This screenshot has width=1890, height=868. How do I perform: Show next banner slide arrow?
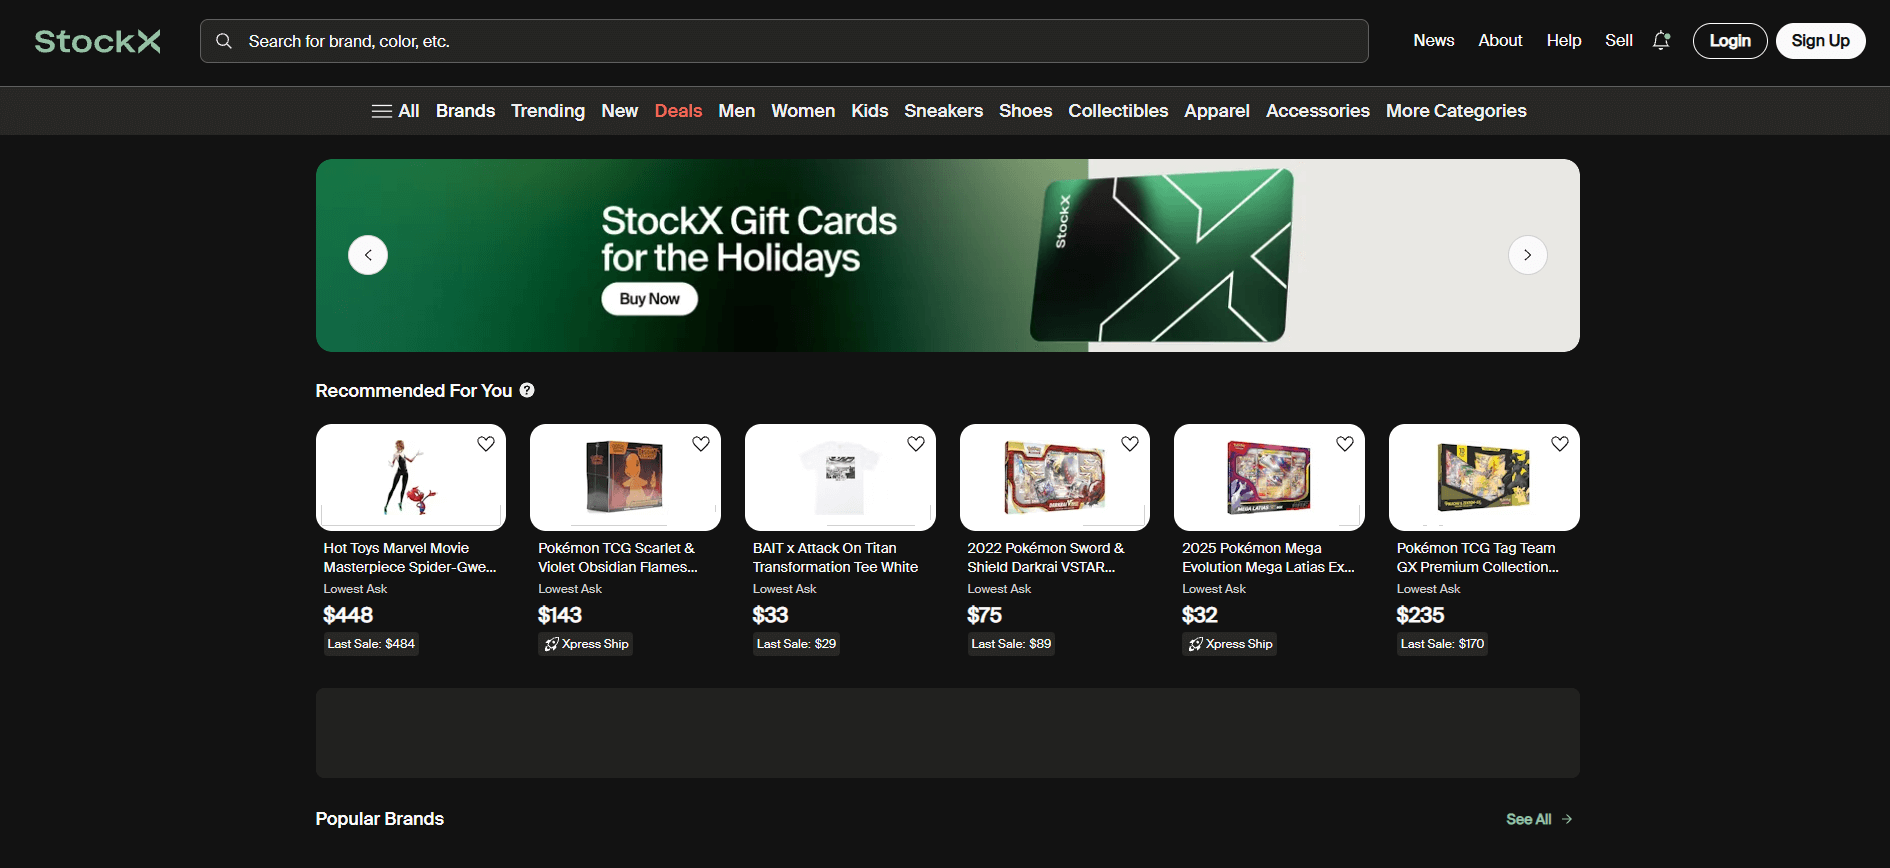coord(1527,255)
